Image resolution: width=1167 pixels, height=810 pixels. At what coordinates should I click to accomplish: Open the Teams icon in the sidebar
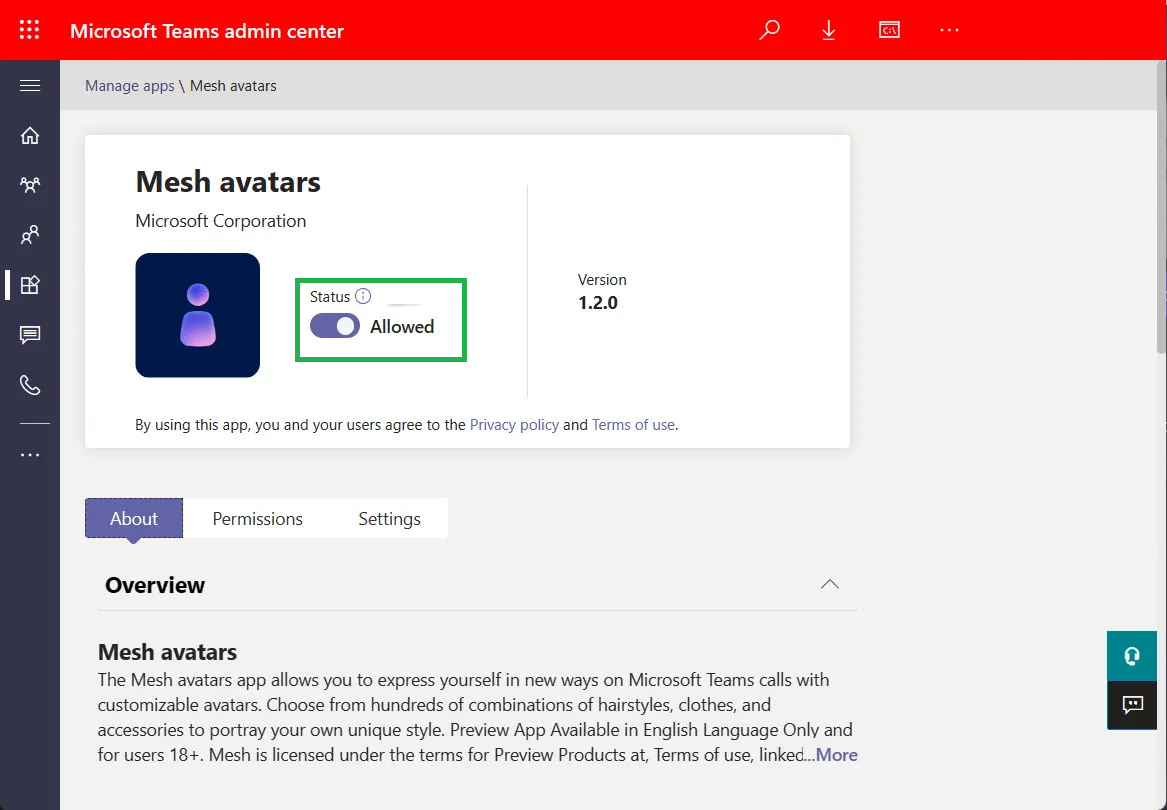point(30,185)
